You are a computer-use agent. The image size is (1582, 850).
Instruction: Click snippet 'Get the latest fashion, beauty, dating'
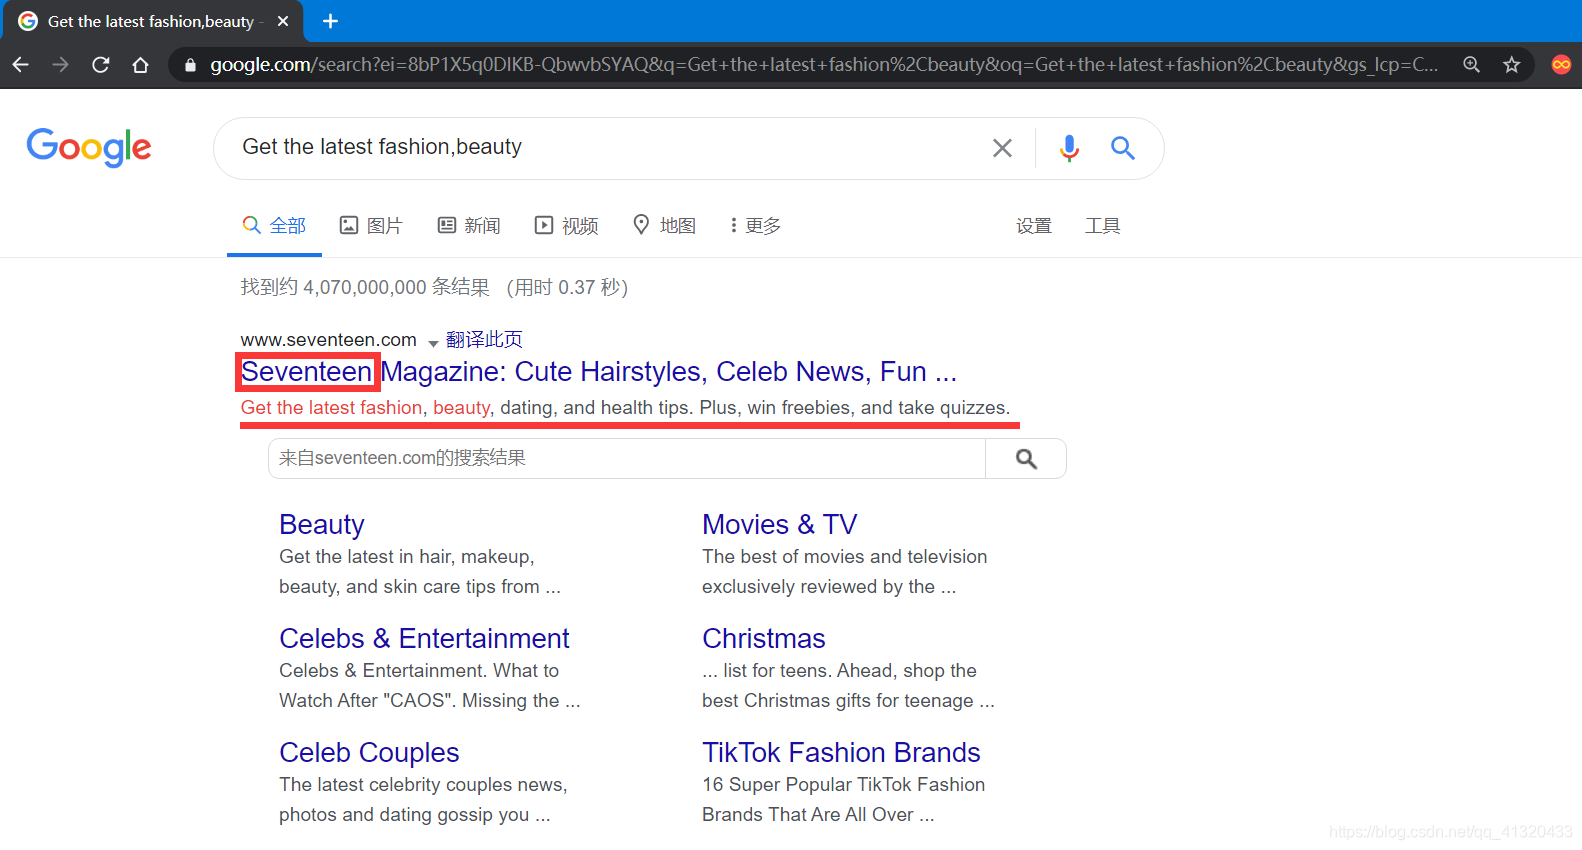pyautogui.click(x=397, y=408)
